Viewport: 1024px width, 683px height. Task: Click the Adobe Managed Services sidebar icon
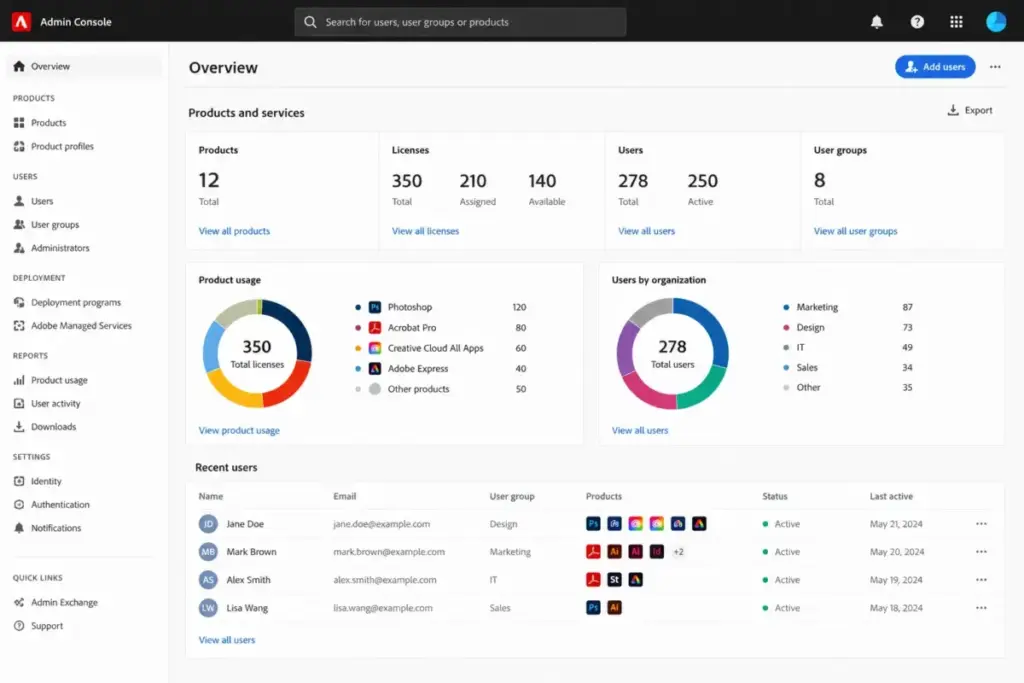click(x=19, y=326)
